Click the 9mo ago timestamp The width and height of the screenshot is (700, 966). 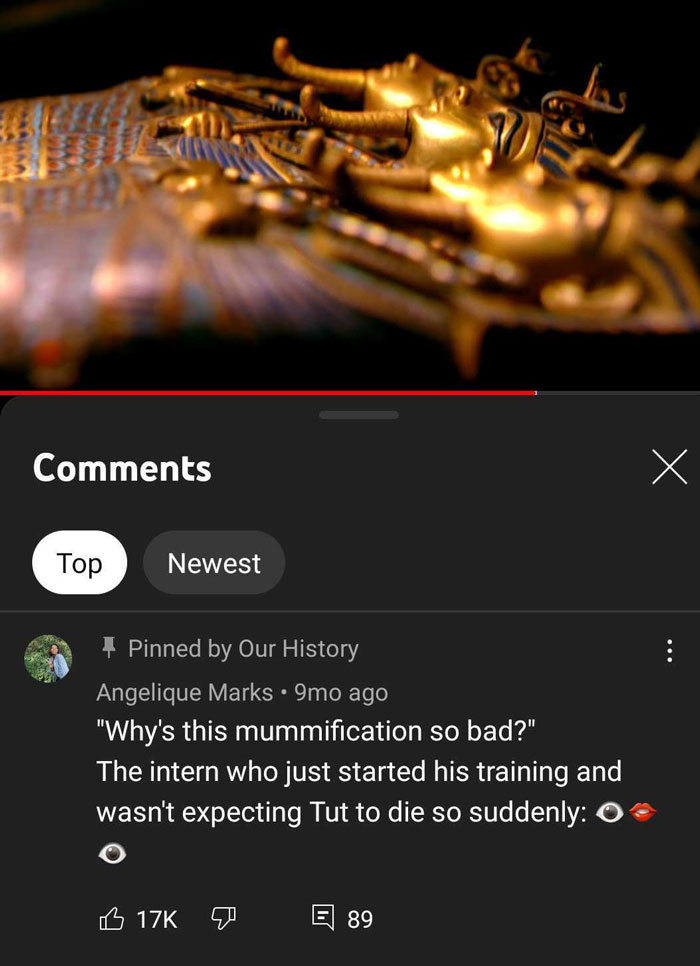pos(341,692)
